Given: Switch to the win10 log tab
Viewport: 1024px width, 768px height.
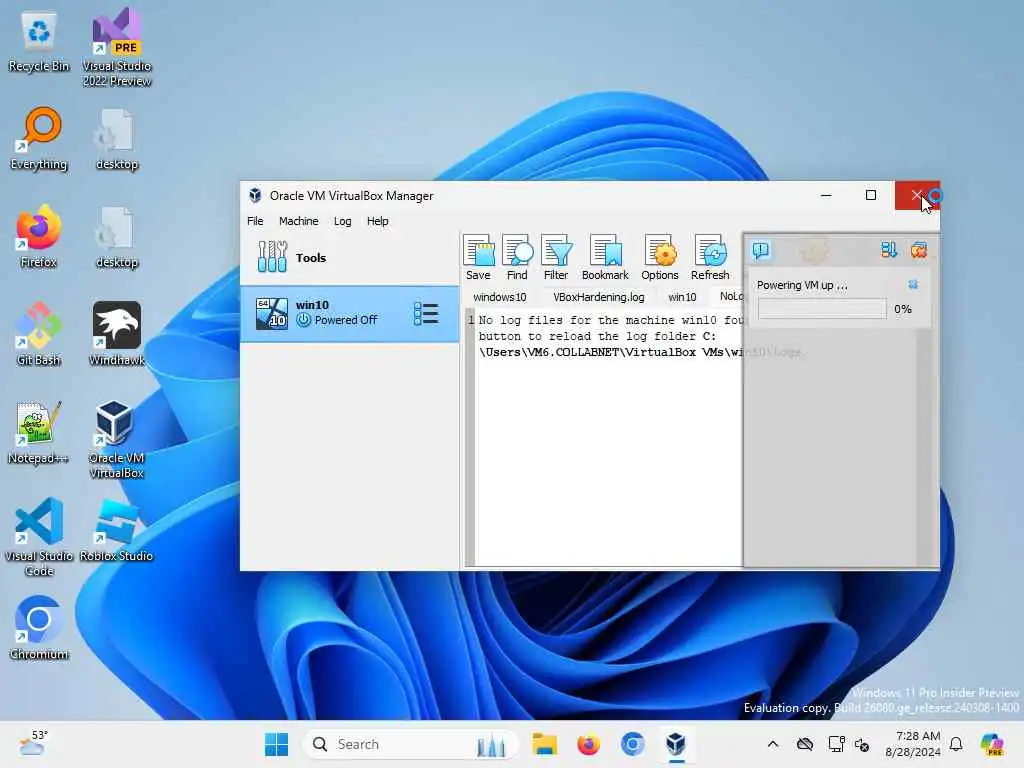Looking at the screenshot, I should 682,297.
